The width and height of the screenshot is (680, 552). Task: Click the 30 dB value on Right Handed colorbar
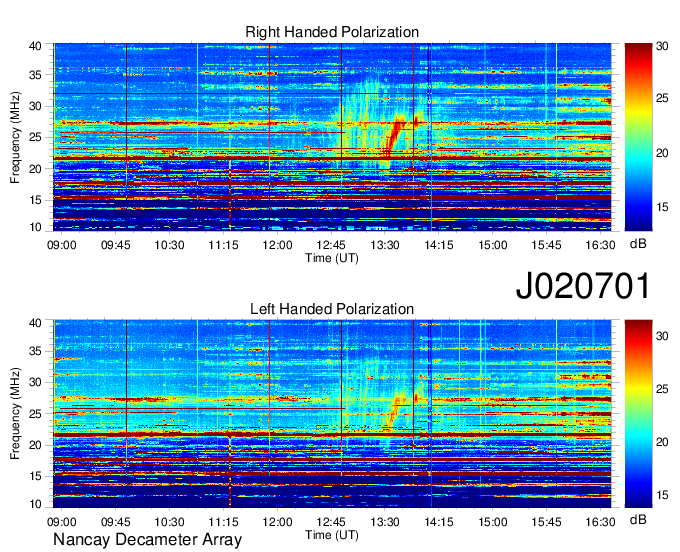click(662, 46)
